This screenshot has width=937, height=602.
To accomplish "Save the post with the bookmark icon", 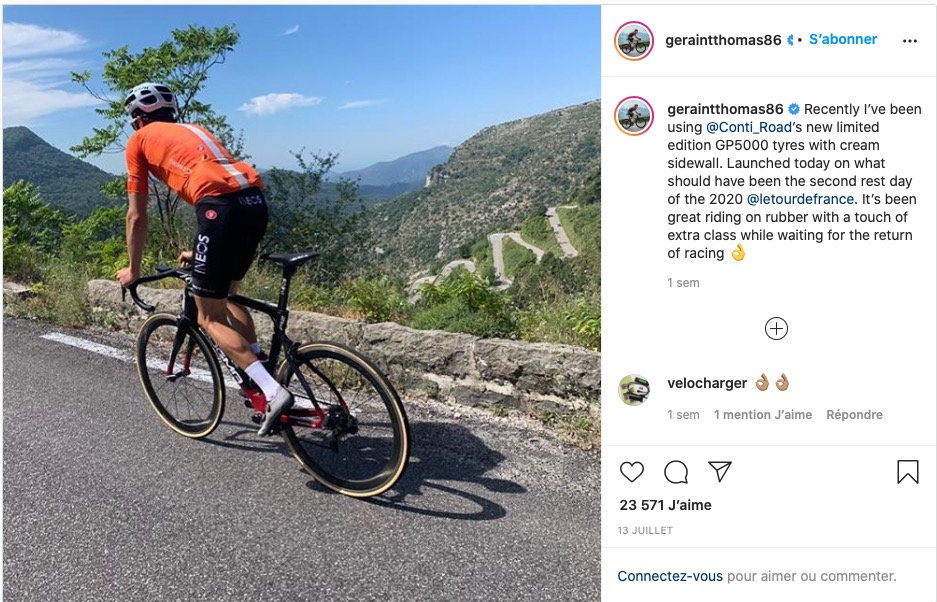I will pos(907,472).
